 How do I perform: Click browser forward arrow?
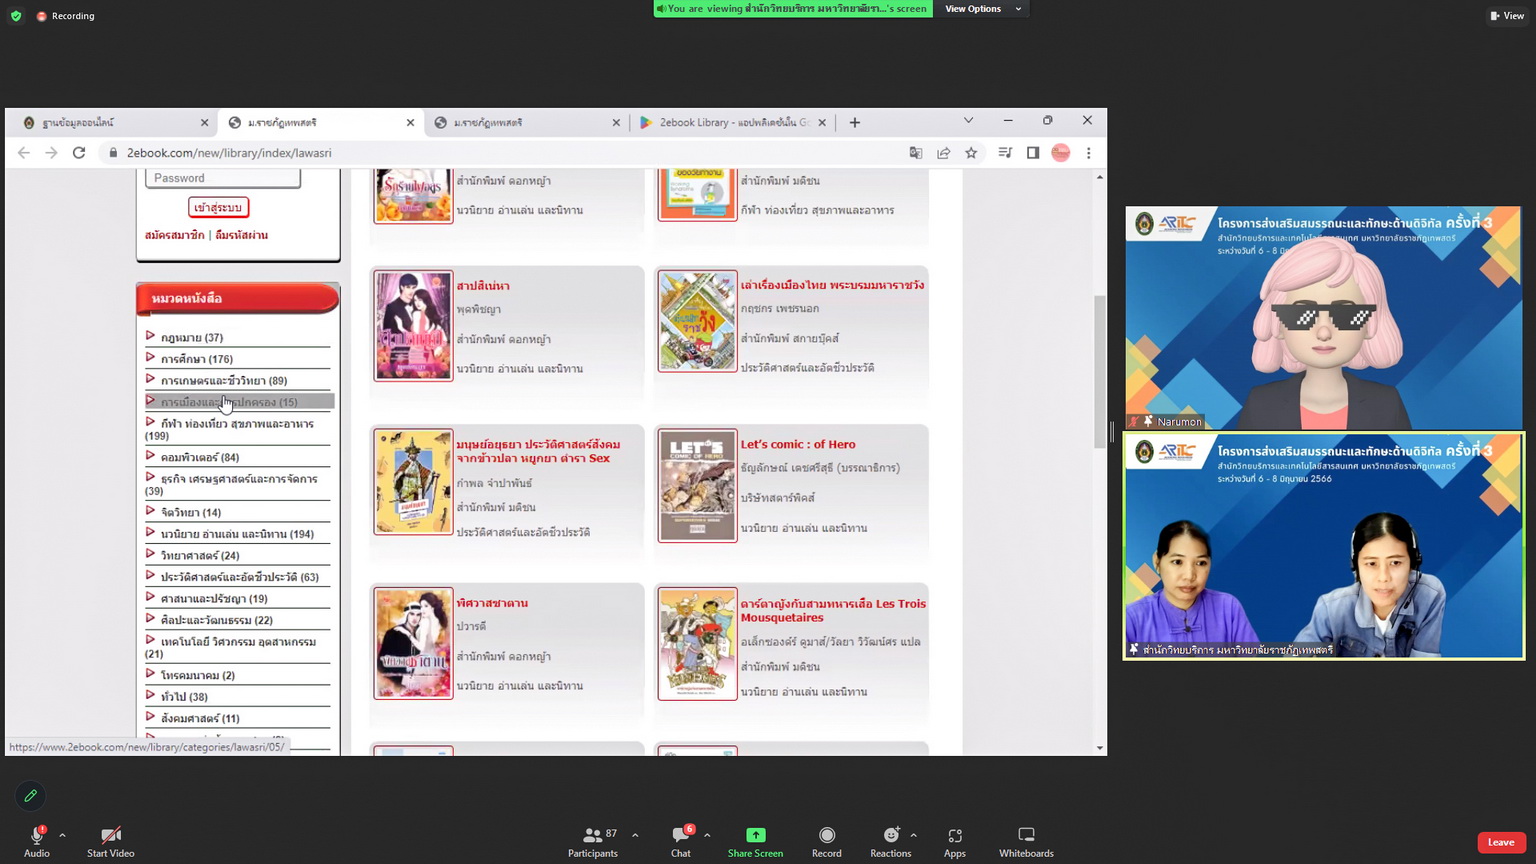[x=51, y=153]
